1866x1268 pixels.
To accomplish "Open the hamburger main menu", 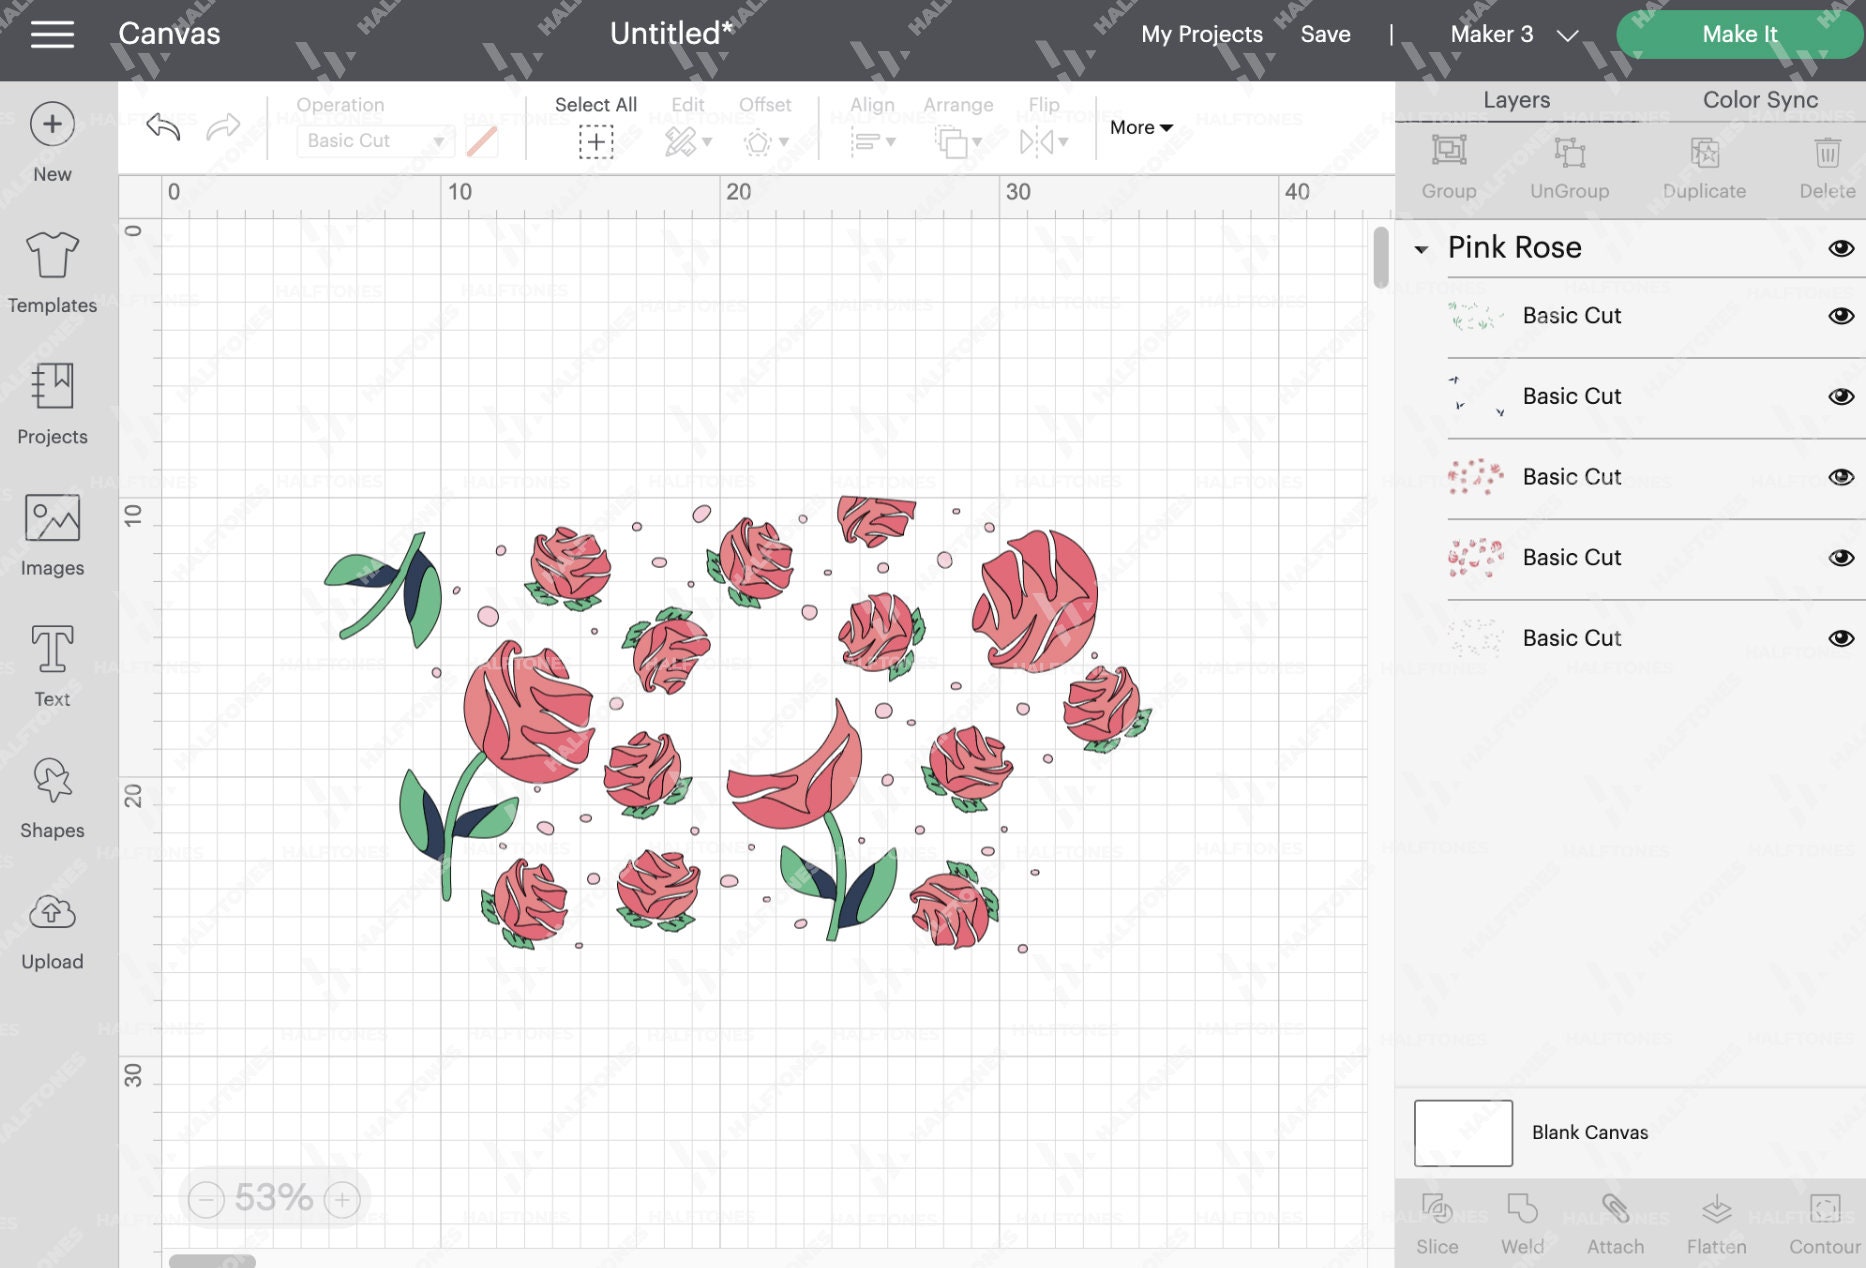I will coord(52,34).
